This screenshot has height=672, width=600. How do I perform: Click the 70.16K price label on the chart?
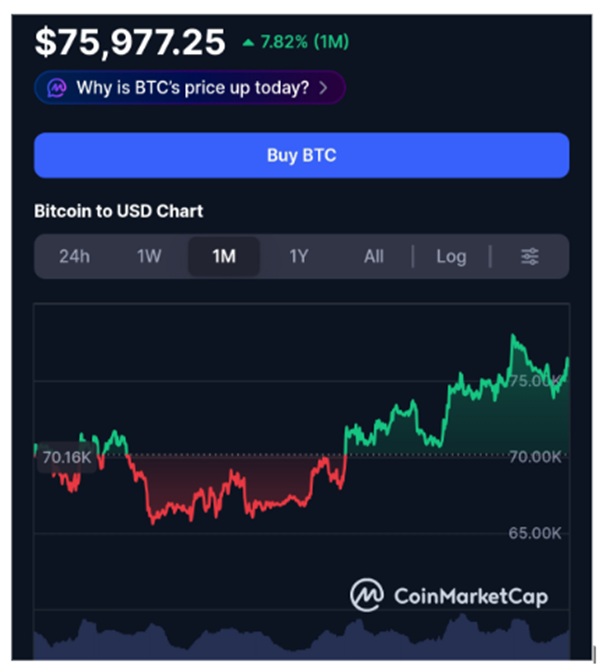67,459
